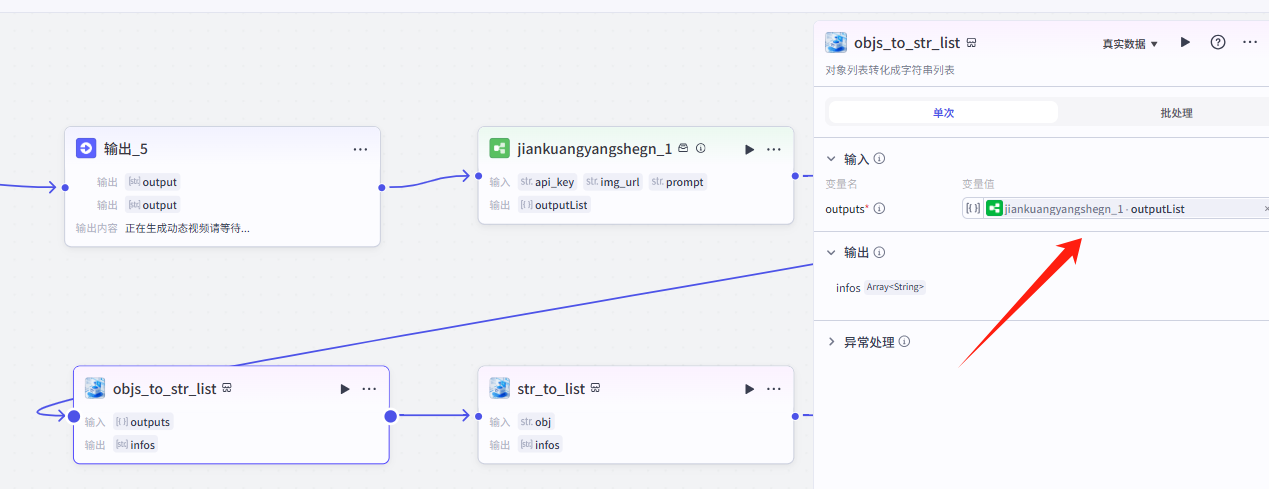Open more options on the 输出_5 node
This screenshot has height=489, width=1269.
click(360, 149)
